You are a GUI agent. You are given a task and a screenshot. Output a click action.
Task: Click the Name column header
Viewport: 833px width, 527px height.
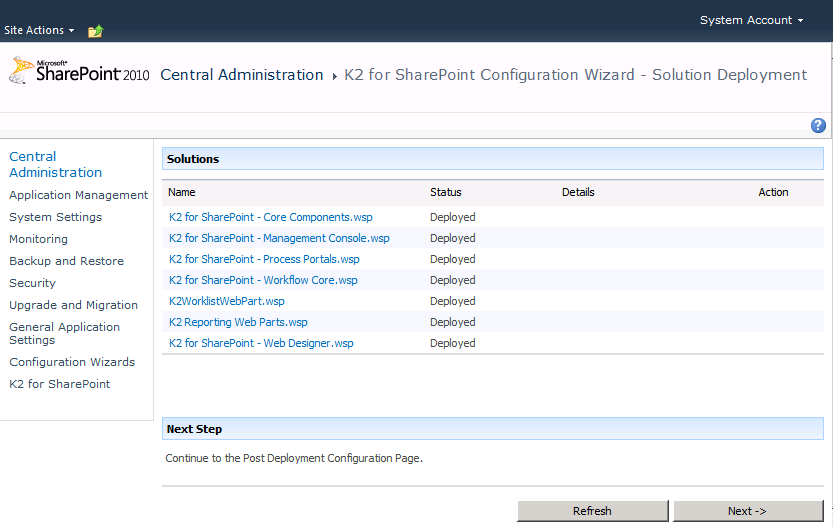(x=182, y=192)
